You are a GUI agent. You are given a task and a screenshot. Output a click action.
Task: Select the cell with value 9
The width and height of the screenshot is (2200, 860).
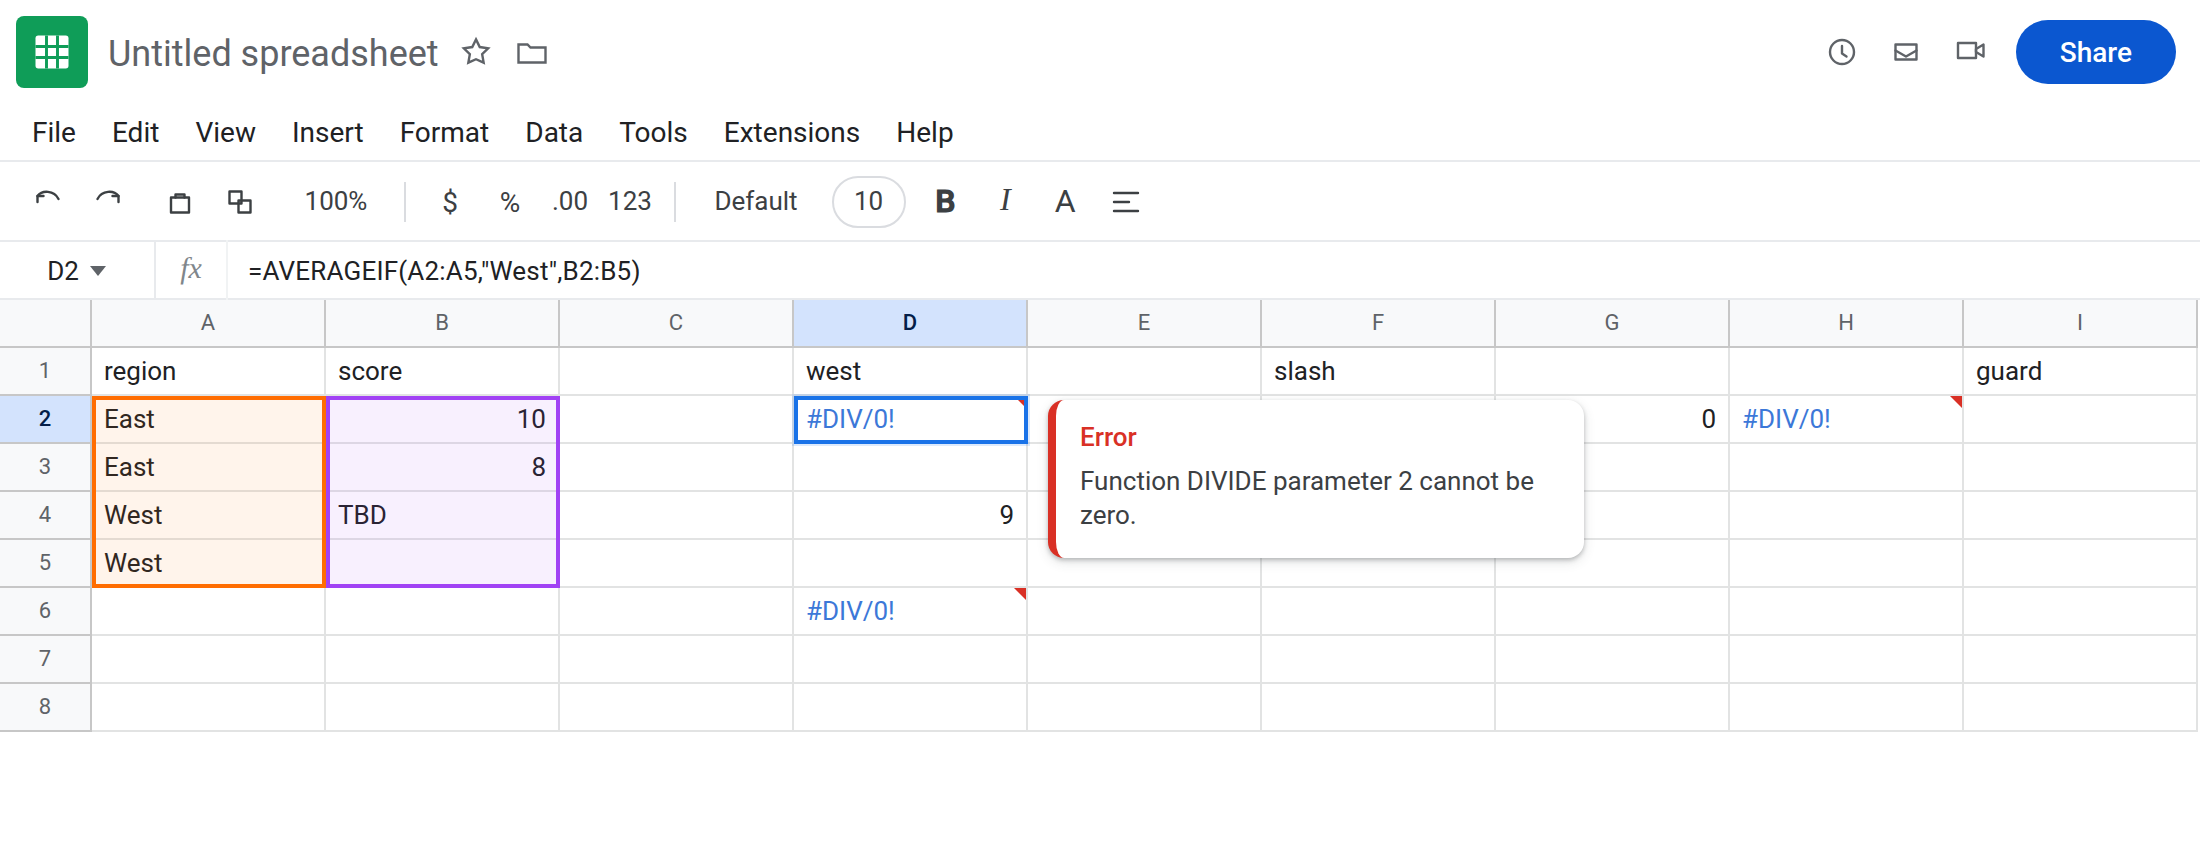[910, 515]
